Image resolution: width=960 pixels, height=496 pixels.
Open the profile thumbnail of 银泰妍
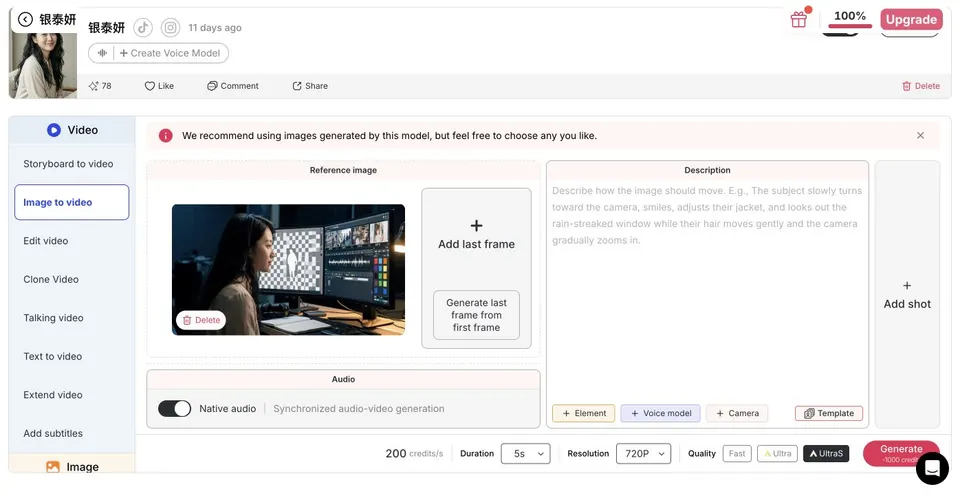pos(43,64)
